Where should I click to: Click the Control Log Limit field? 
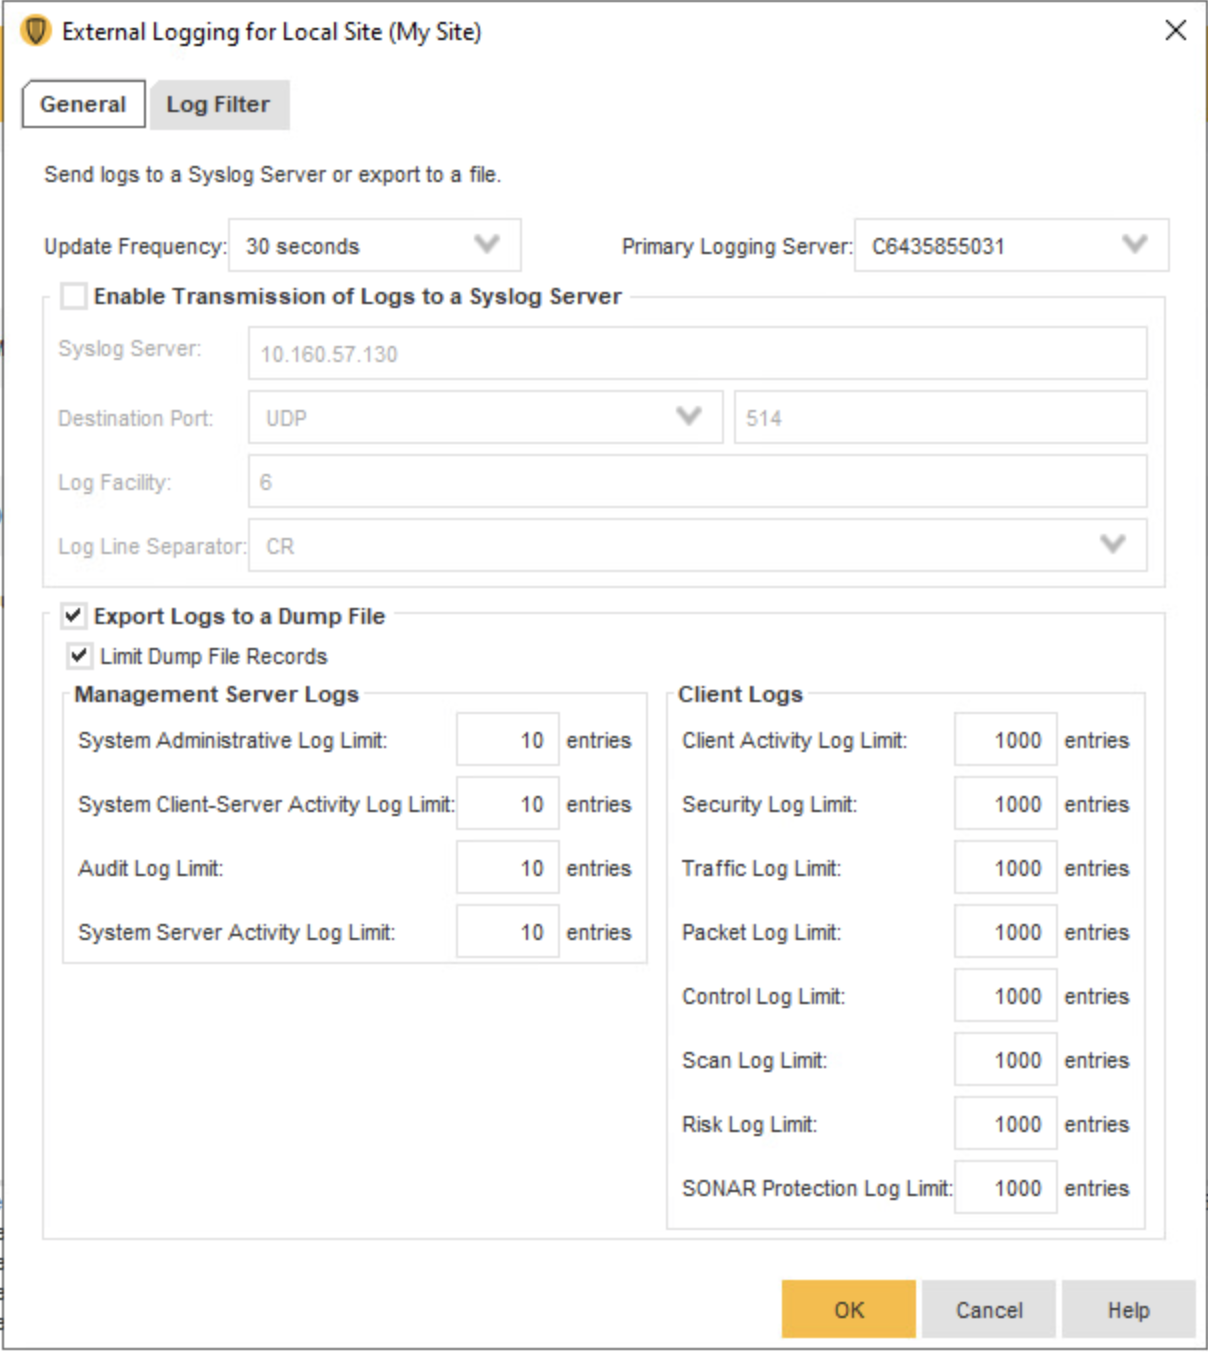pyautogui.click(x=1005, y=995)
